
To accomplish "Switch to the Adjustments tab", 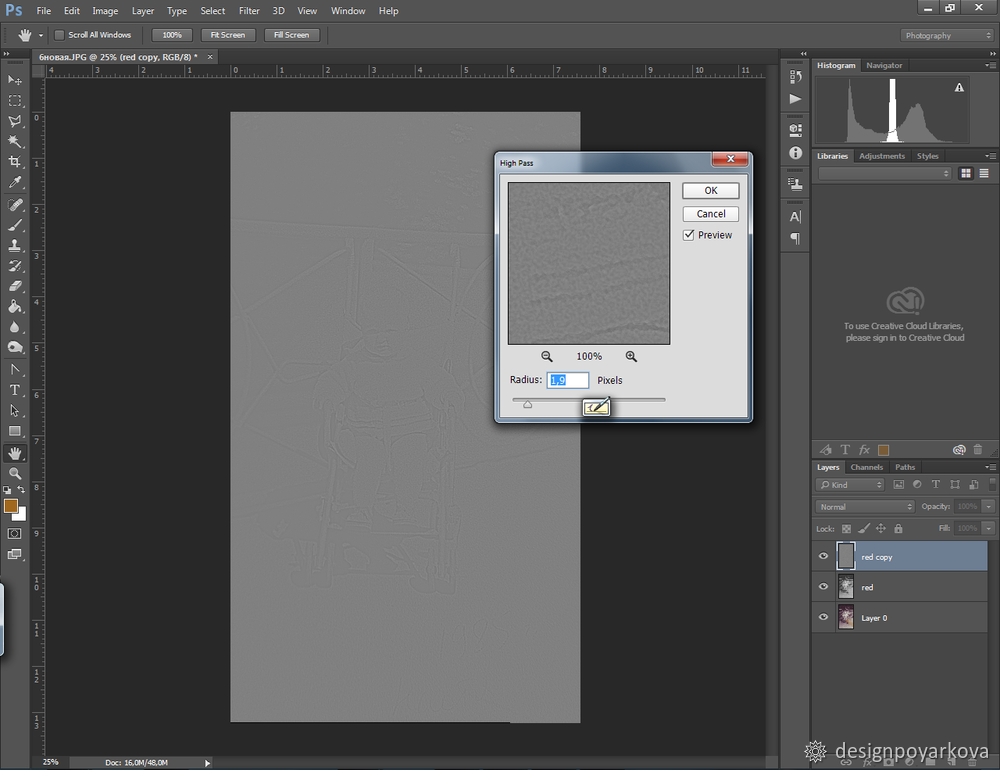I will (x=881, y=156).
